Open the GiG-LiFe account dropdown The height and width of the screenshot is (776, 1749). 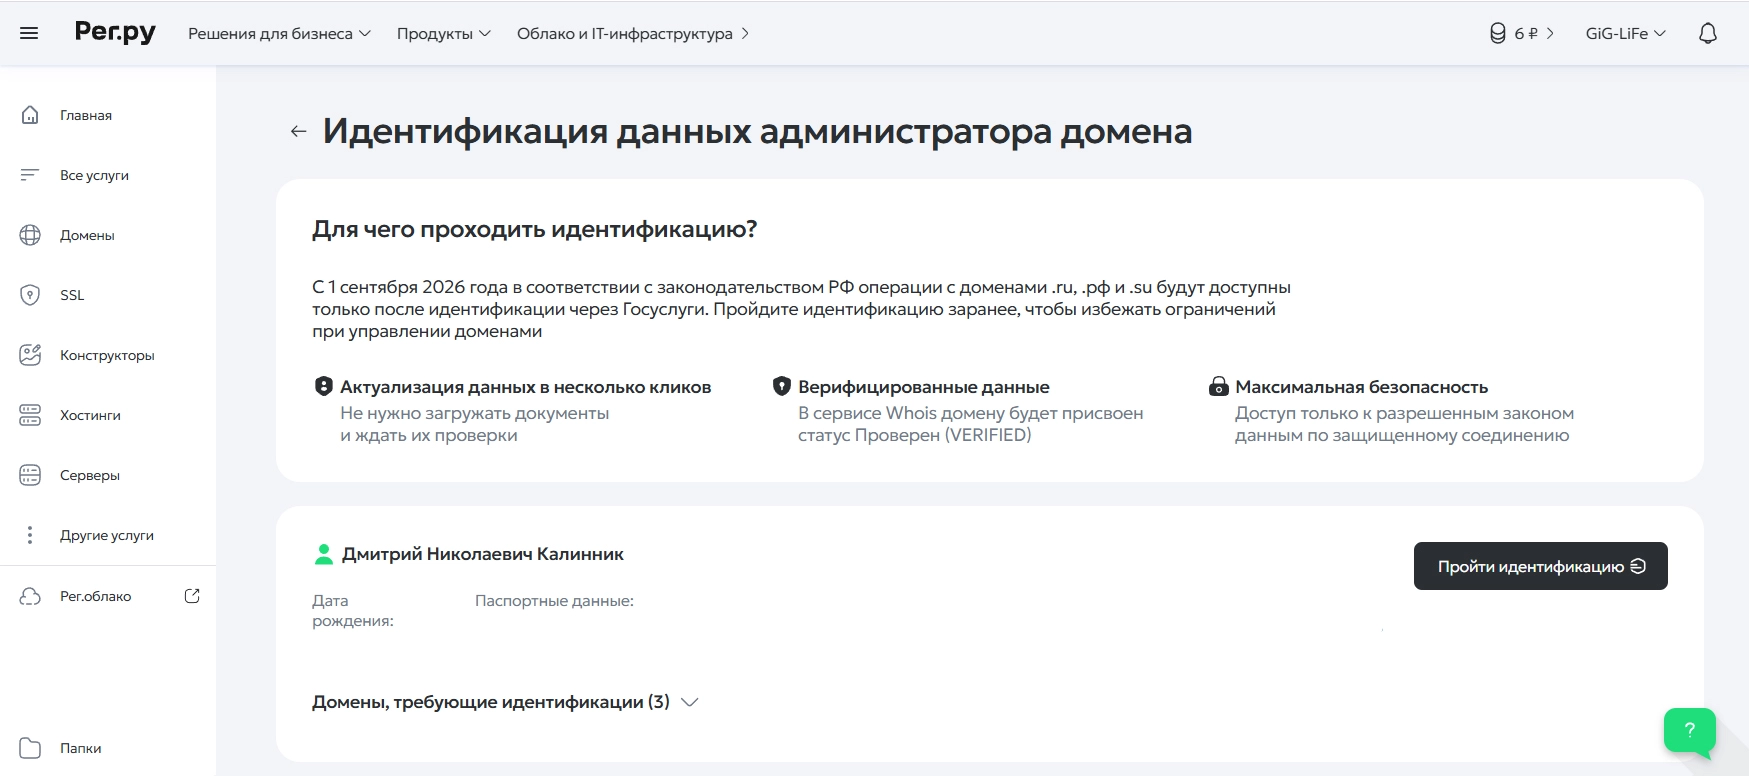point(1625,33)
